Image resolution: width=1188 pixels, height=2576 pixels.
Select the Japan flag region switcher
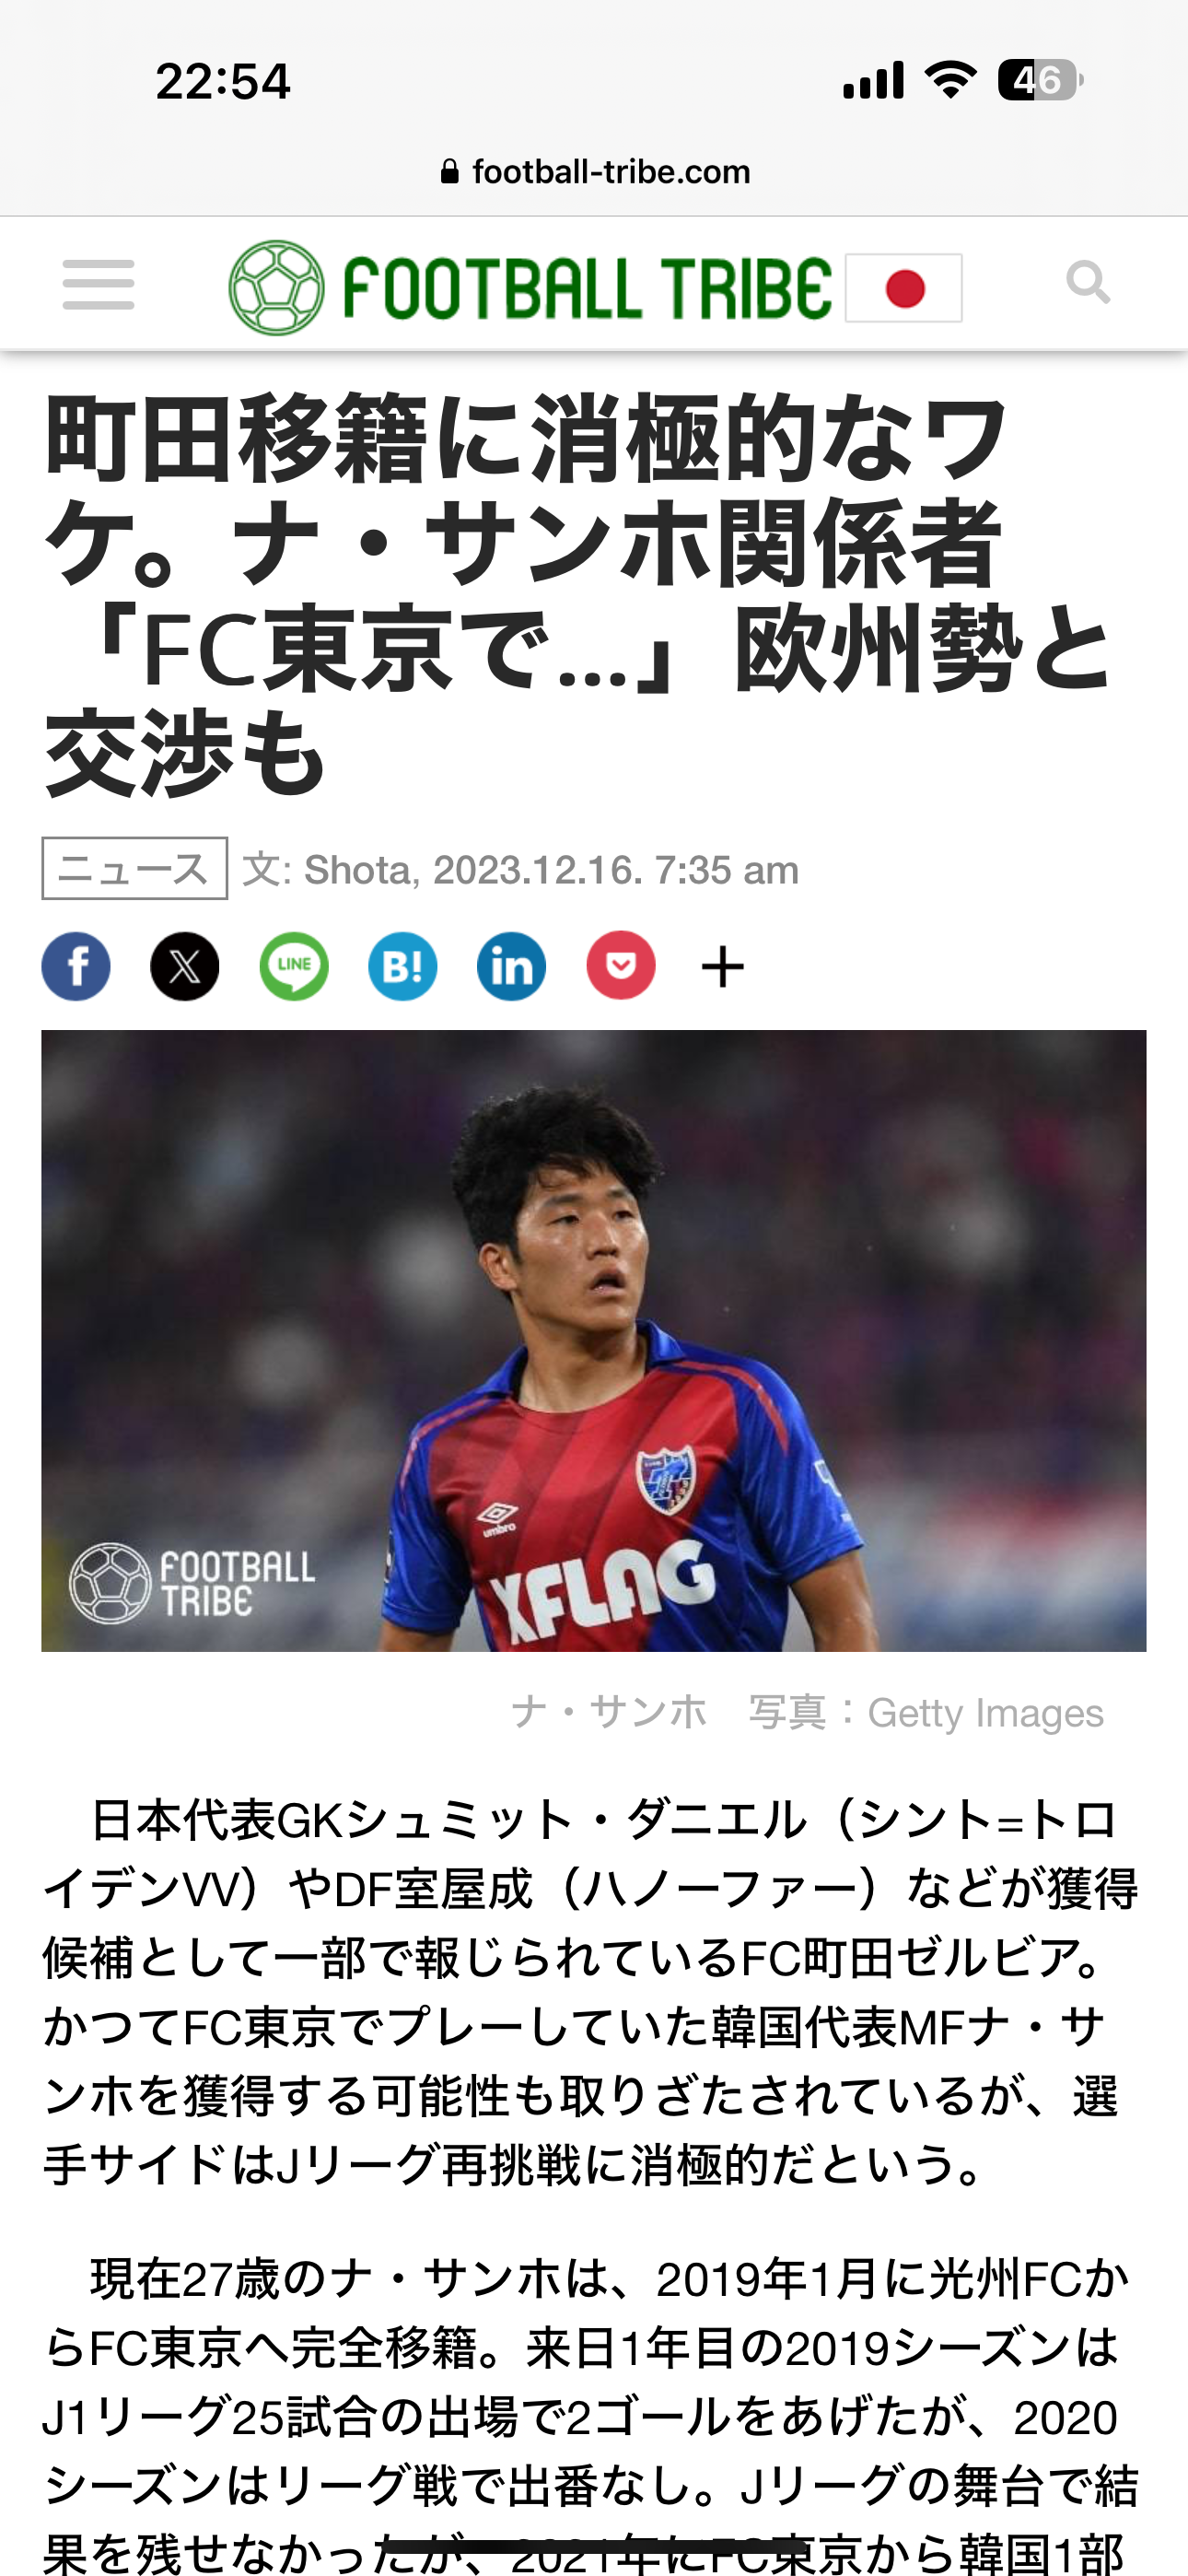click(904, 288)
